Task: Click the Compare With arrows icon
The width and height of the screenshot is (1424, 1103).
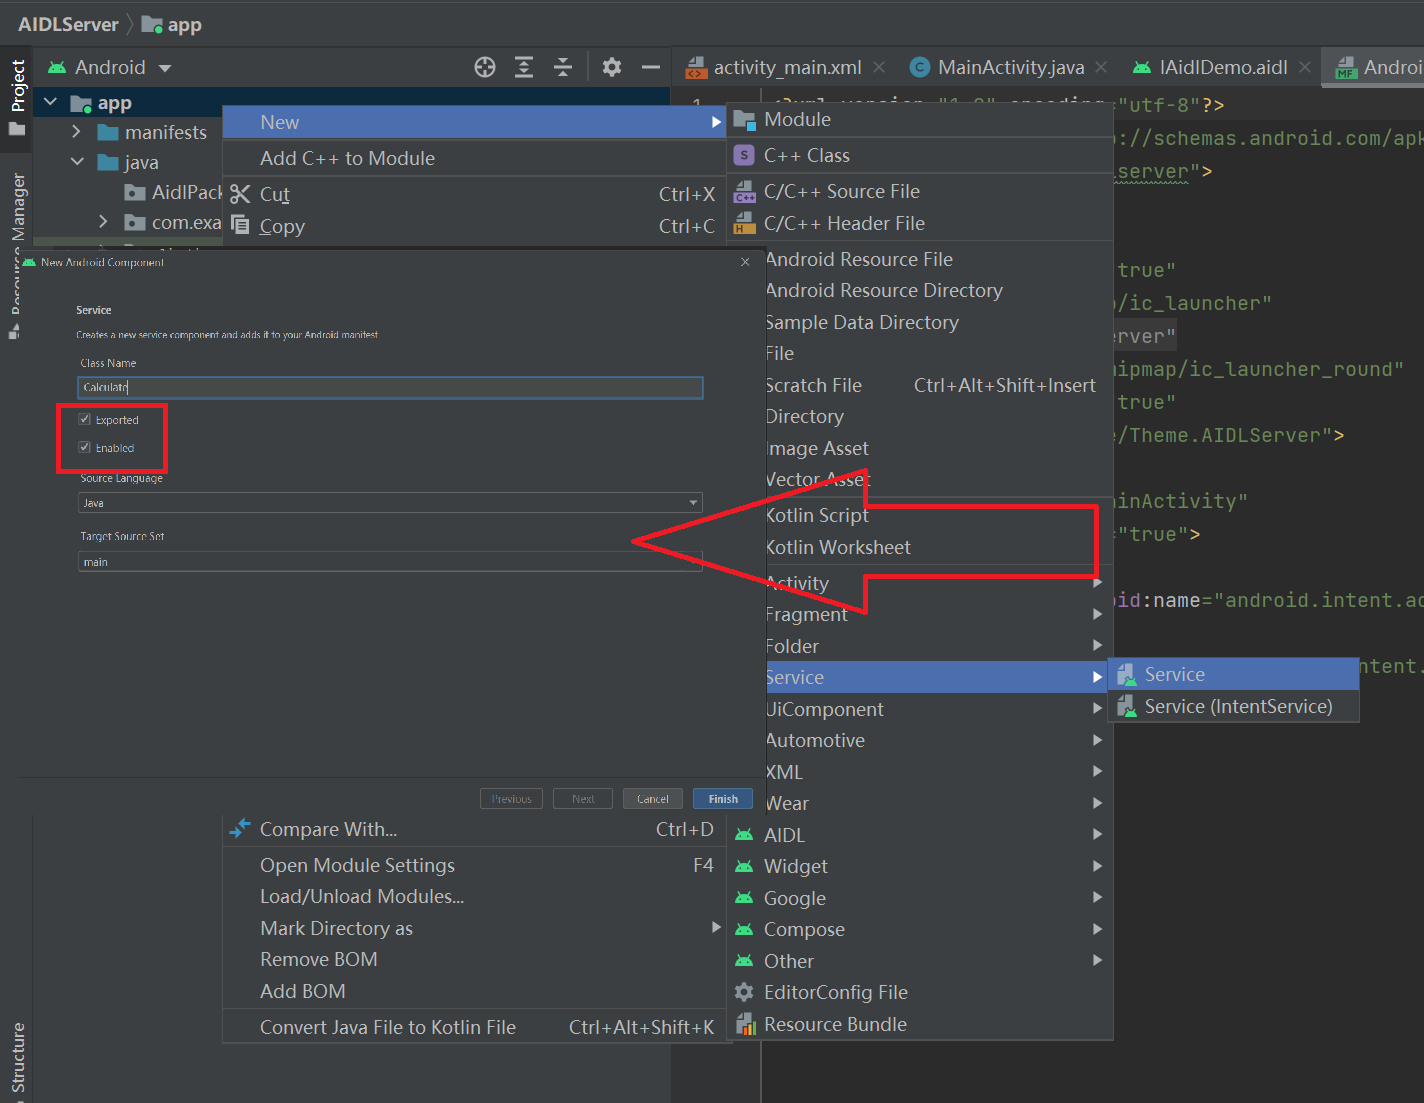Action: (240, 829)
